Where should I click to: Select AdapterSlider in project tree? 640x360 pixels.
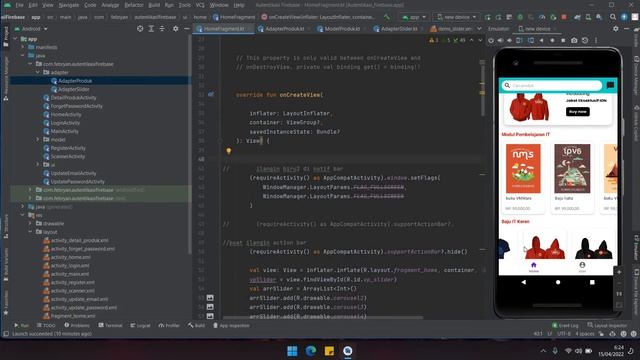pyautogui.click(x=73, y=89)
